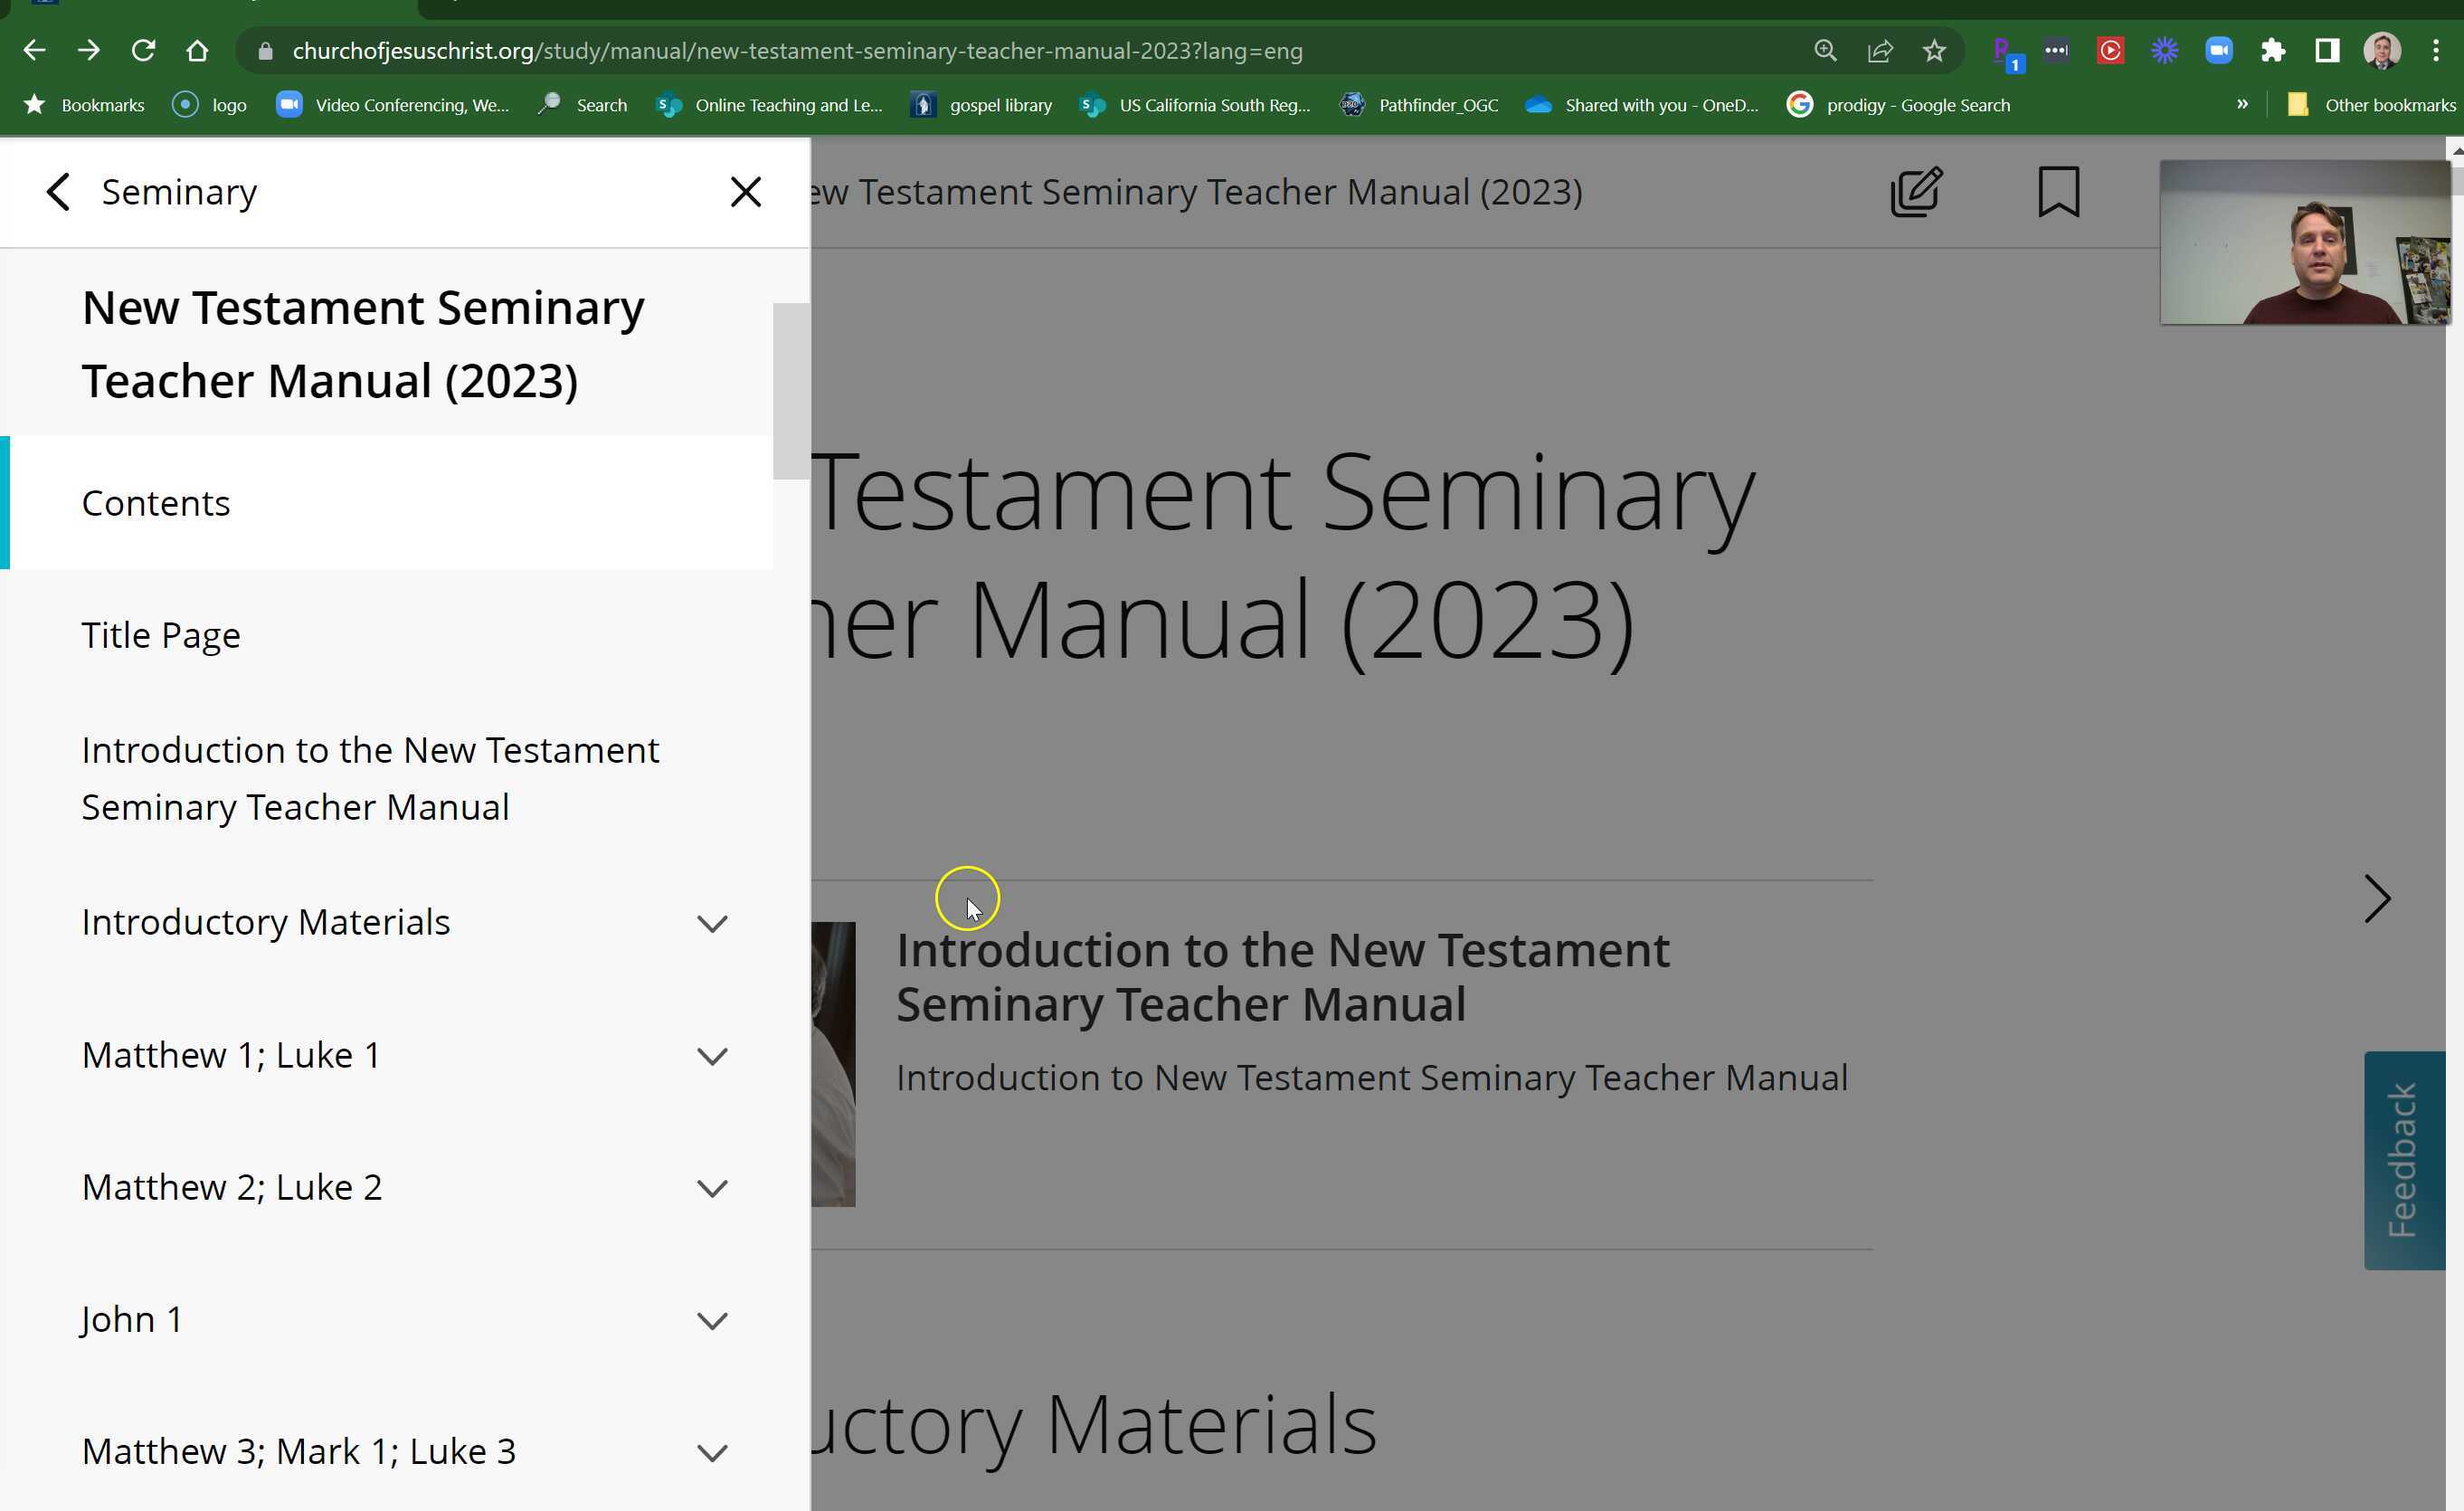View the site security padlock icon
Image resolution: width=2464 pixels, height=1511 pixels.
(265, 50)
